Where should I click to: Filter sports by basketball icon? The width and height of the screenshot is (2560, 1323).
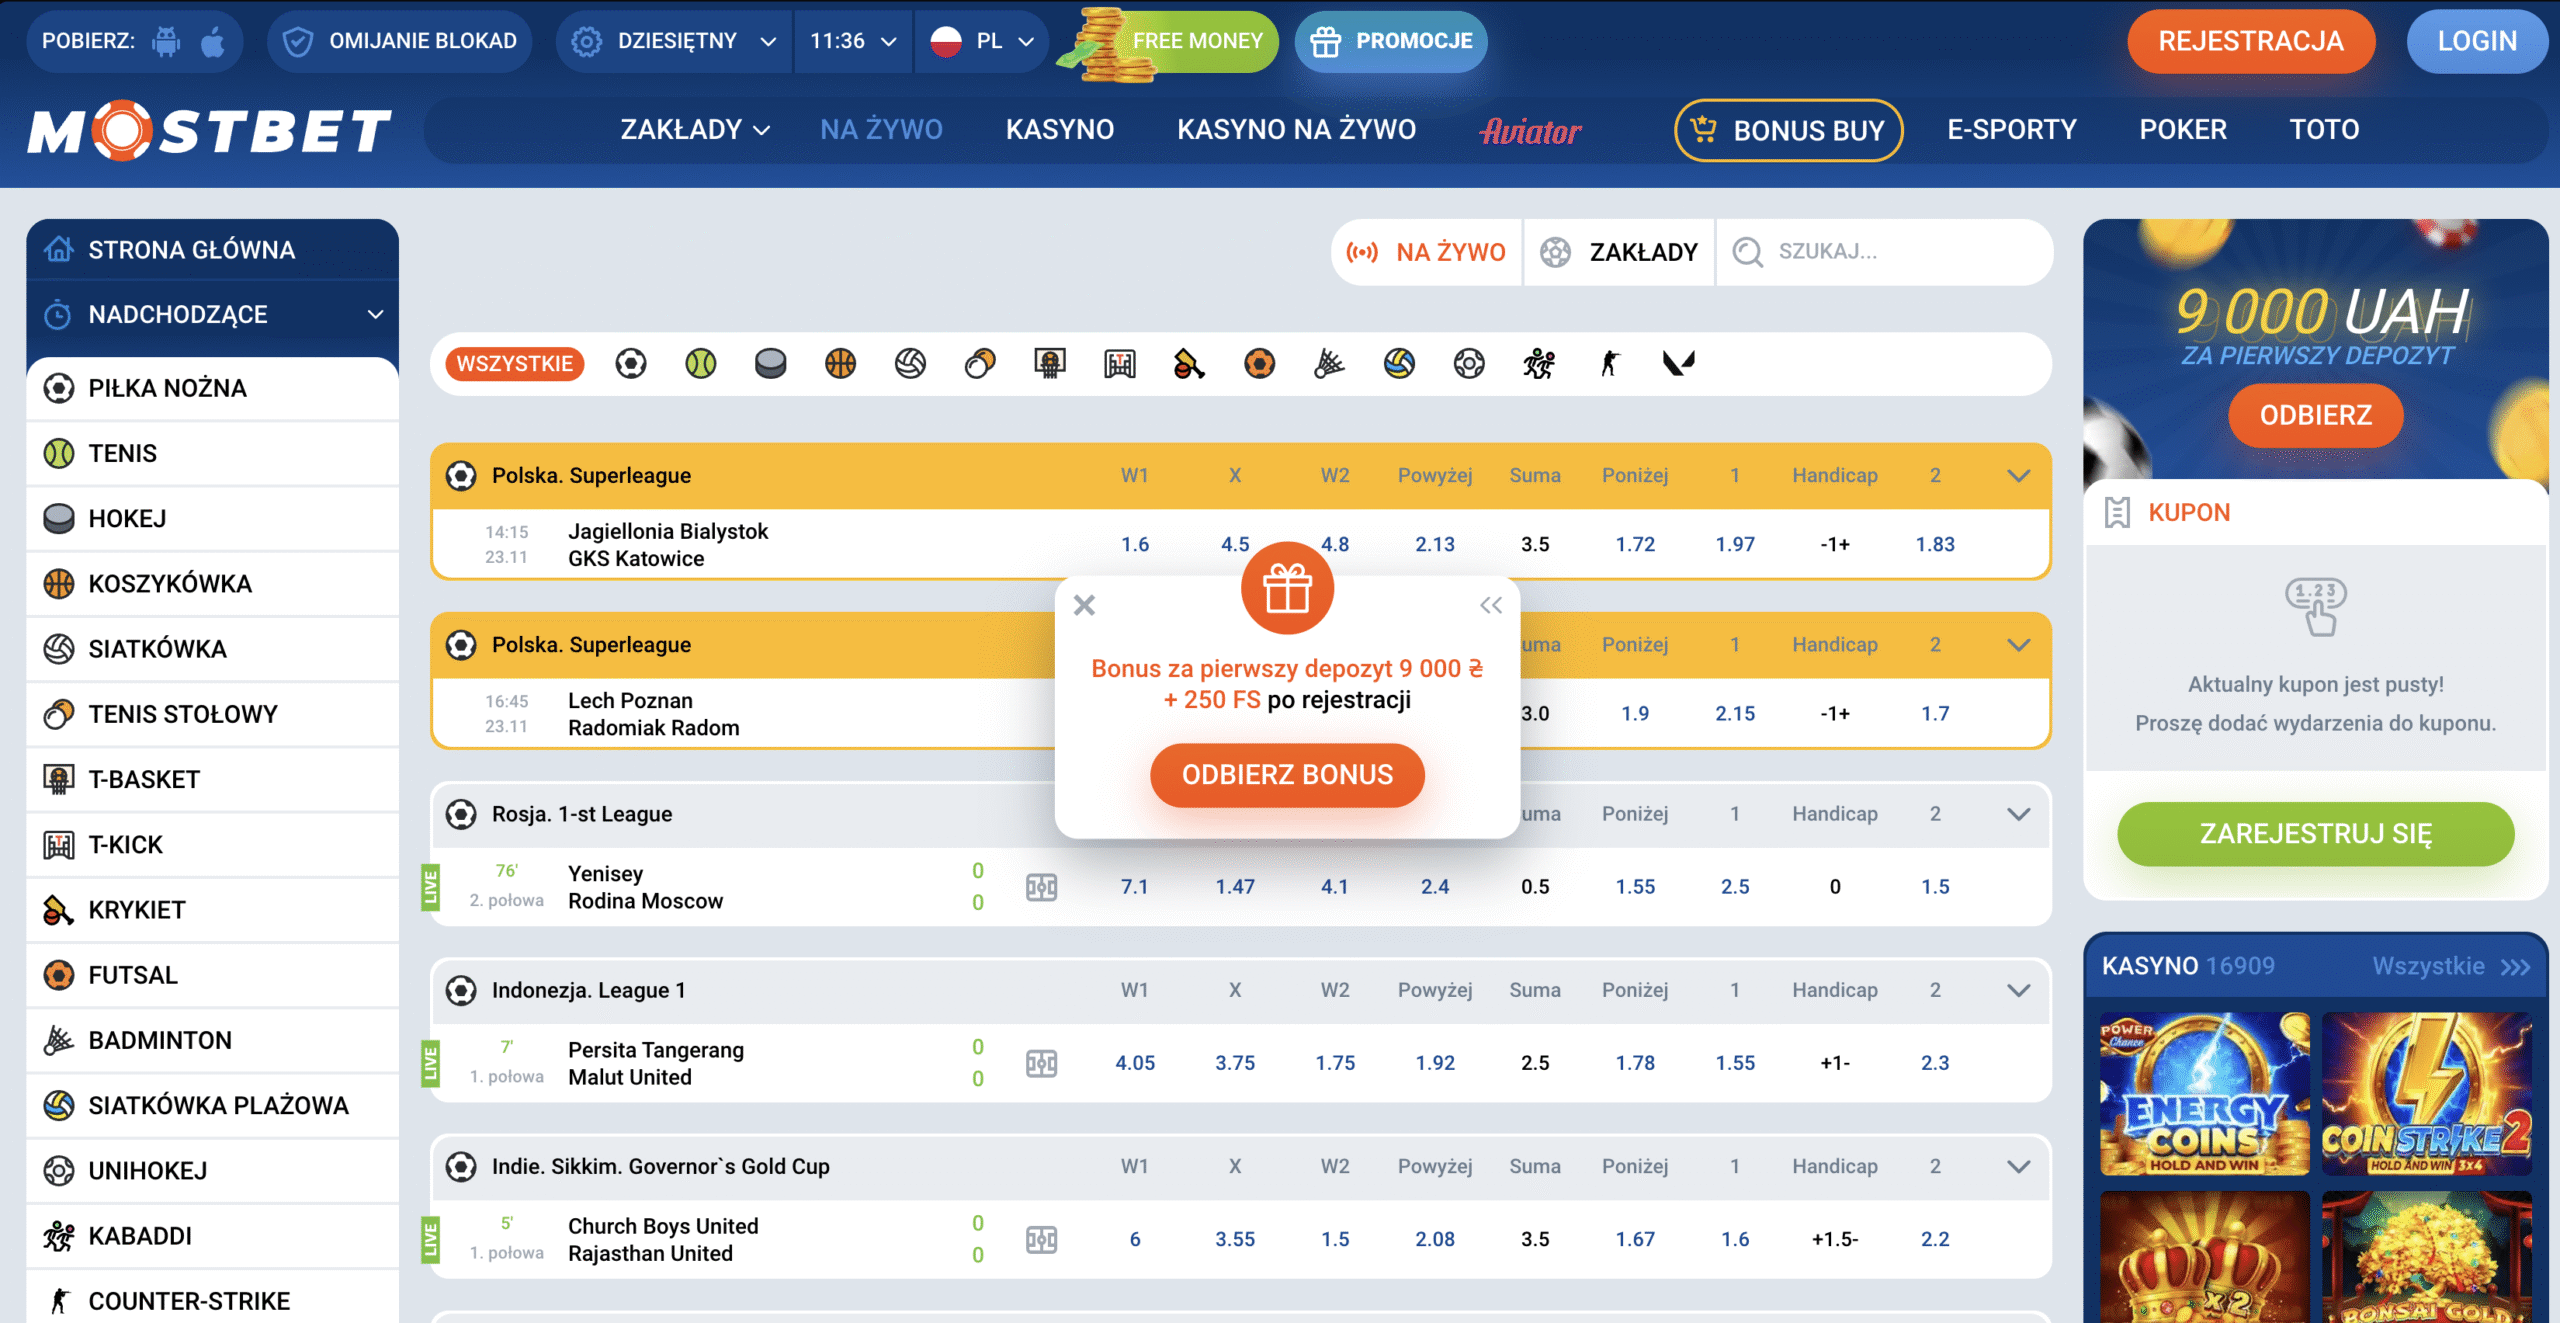click(841, 363)
